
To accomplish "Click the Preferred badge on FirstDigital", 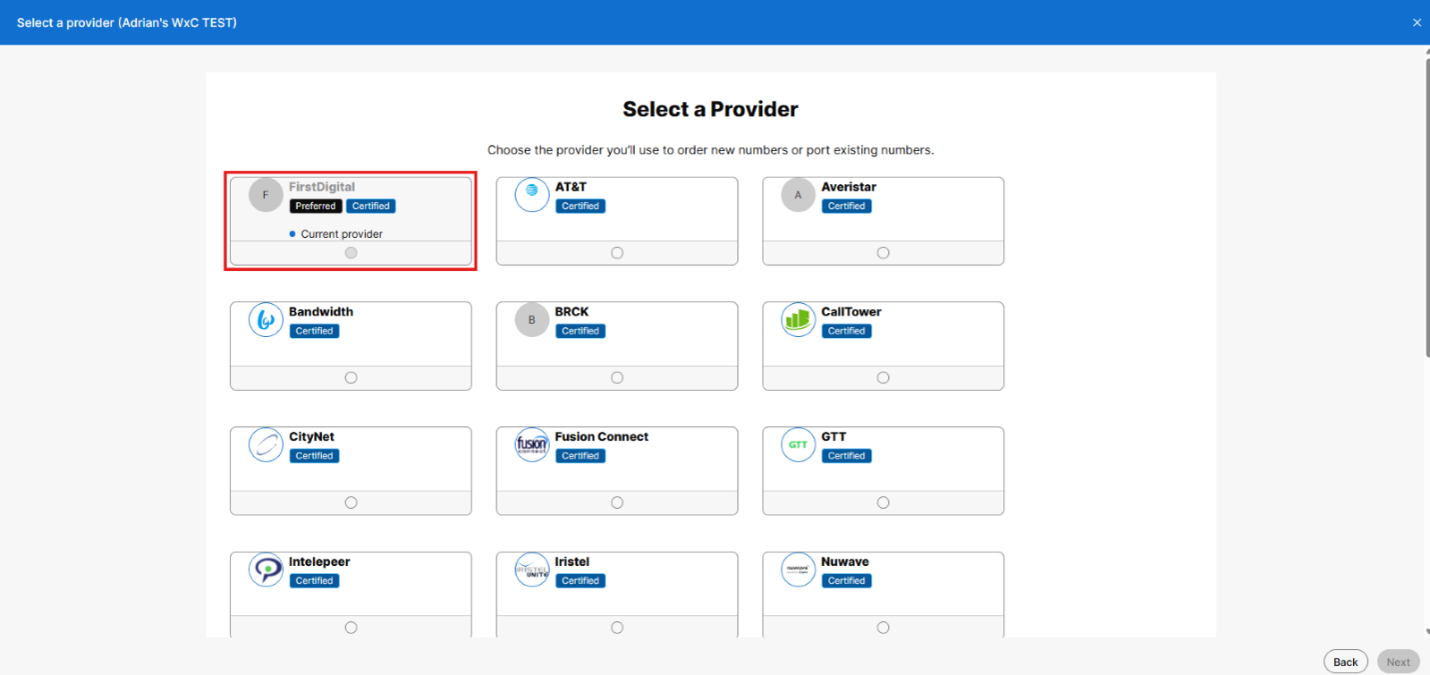I will [316, 206].
